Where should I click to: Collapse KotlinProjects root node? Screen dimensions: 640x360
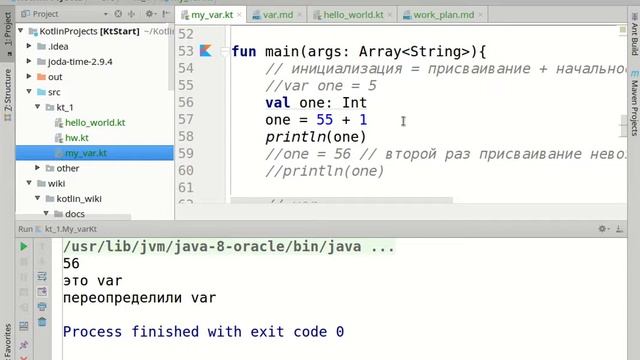[x=21, y=31]
